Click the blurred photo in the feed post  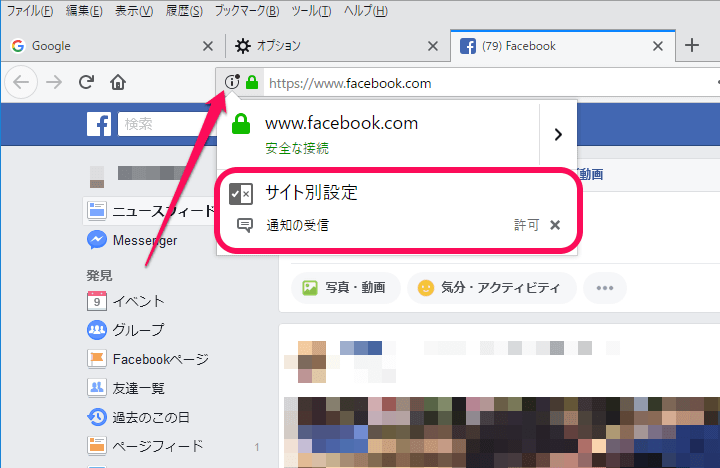pos(502,432)
